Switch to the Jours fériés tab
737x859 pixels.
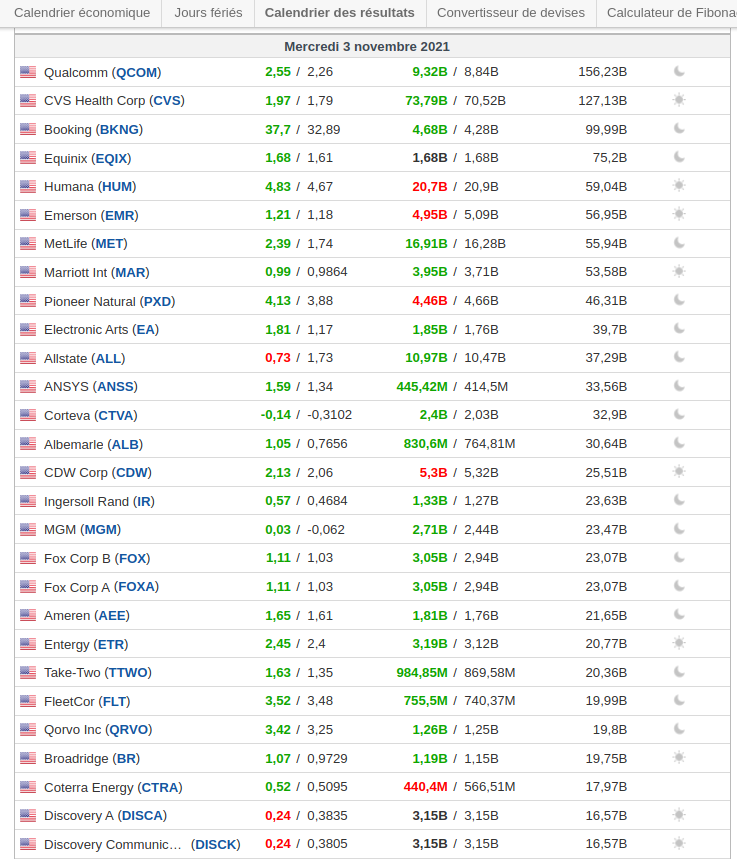[x=208, y=13]
